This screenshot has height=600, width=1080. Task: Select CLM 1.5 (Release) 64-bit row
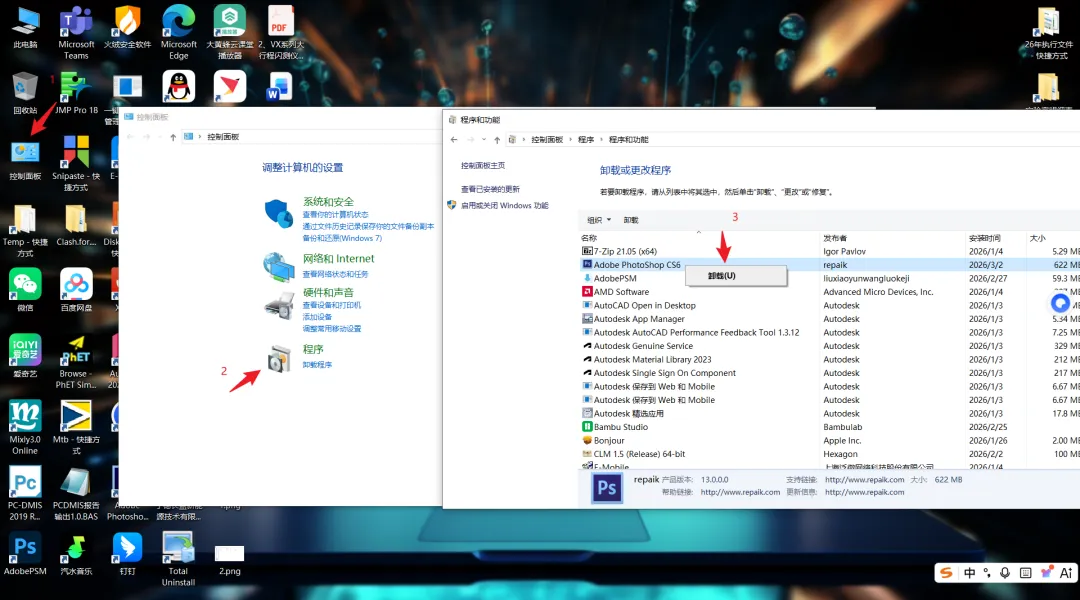click(x=829, y=454)
